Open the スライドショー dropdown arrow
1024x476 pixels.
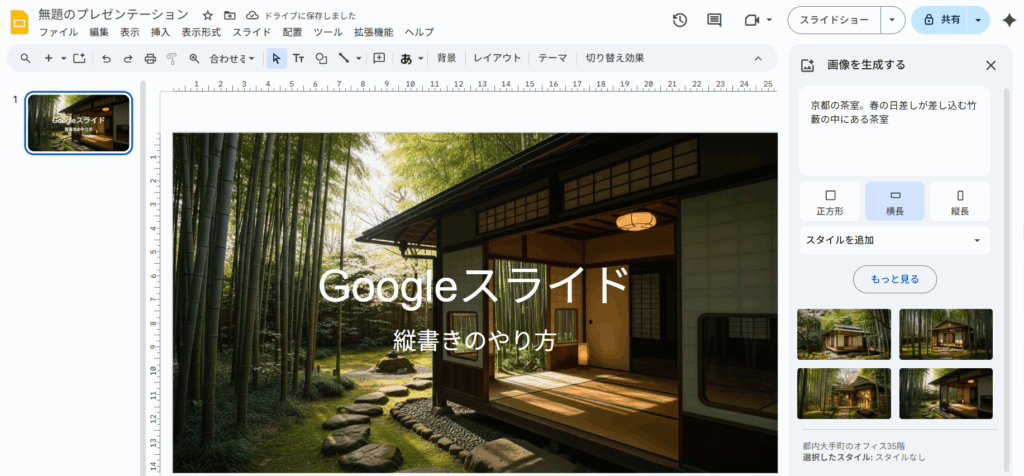coord(892,20)
